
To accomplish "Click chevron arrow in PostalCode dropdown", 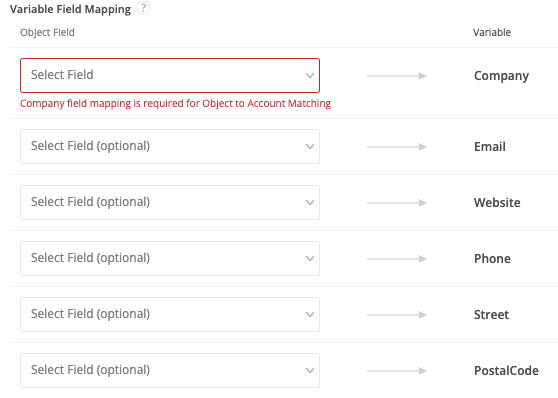I will coord(310,370).
